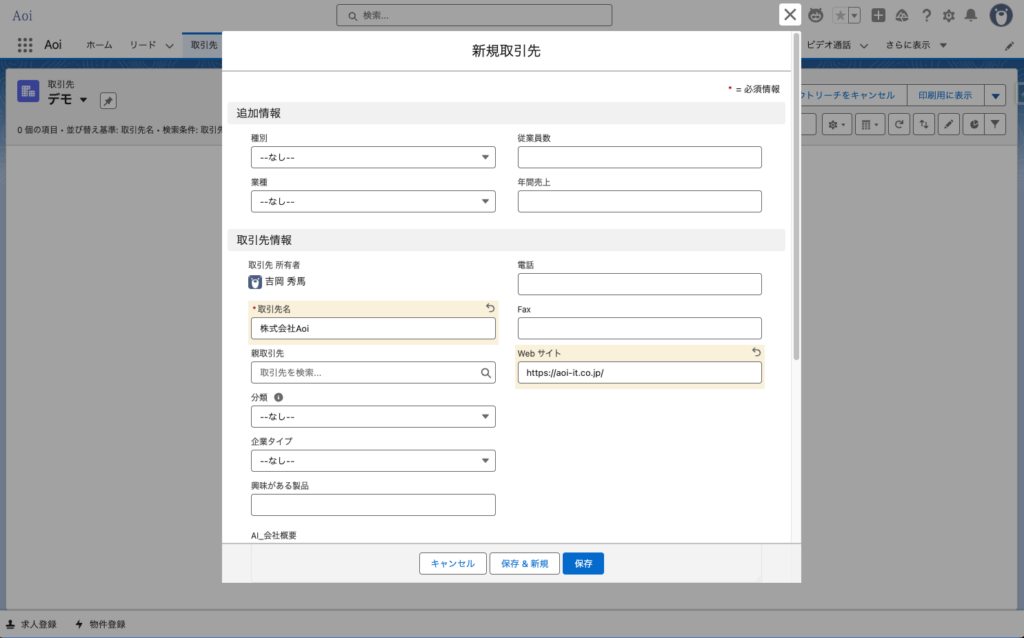Click the 従業員数 input field

(x=639, y=157)
